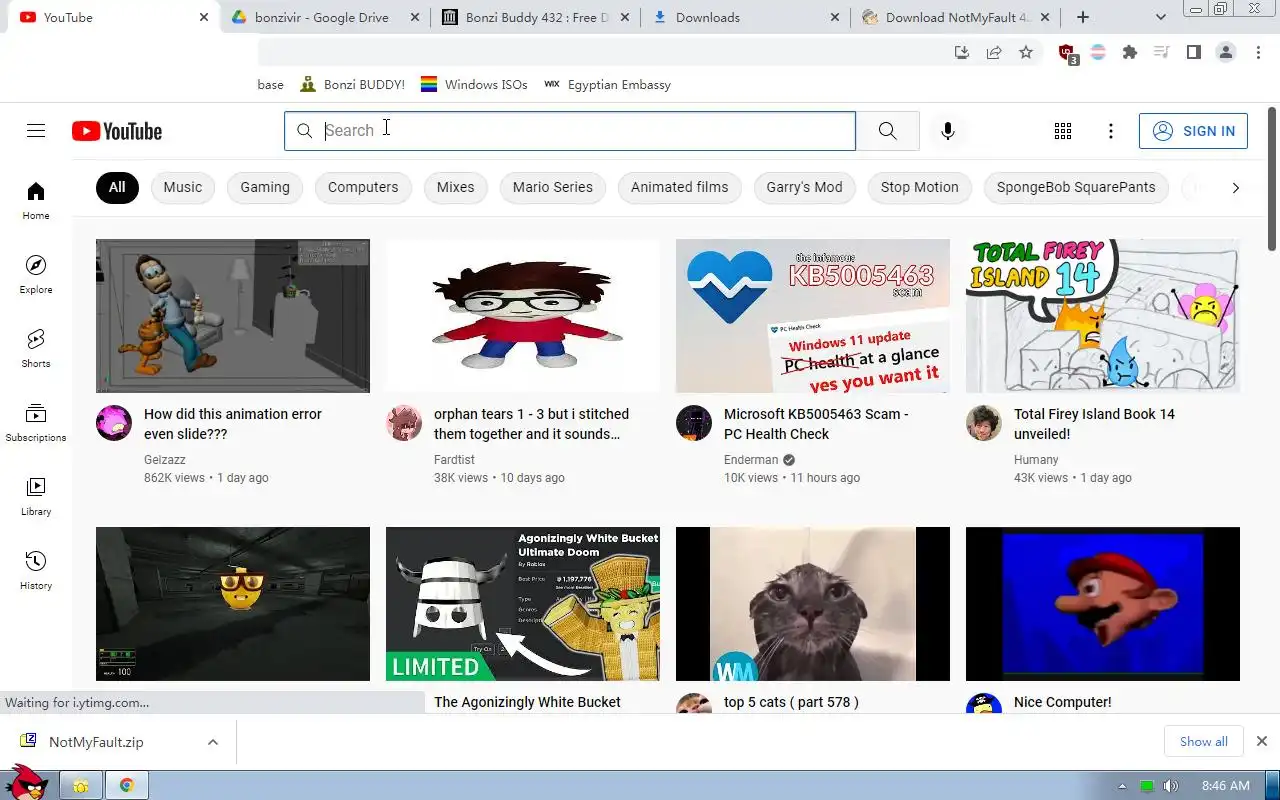Viewport: 1280px width, 800px height.
Task: Open media controls icon in toolbar
Action: coord(1162,52)
